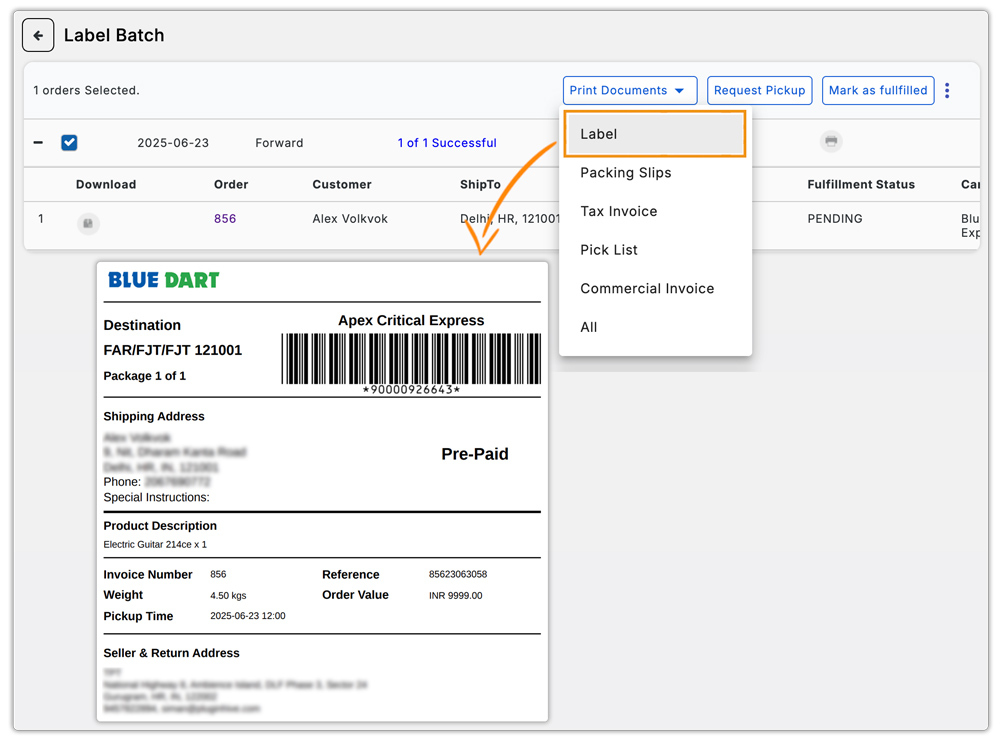Open the Print Documents dropdown
The height and width of the screenshot is (741, 1000).
629,91
